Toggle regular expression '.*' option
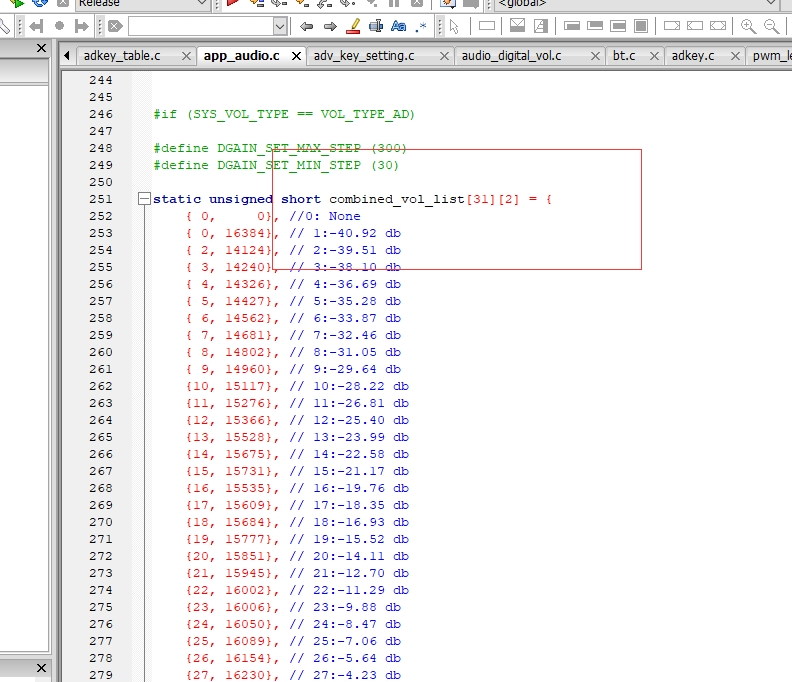The height and width of the screenshot is (682, 792). (421, 26)
